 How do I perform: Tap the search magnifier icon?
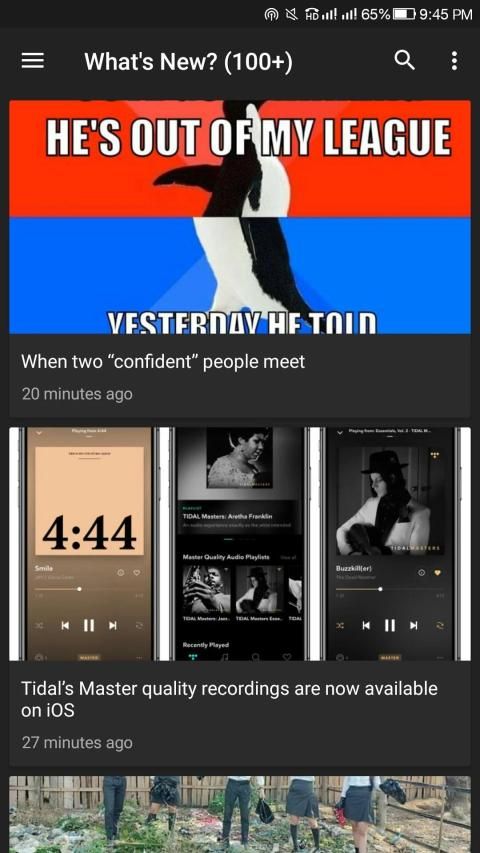(404, 60)
